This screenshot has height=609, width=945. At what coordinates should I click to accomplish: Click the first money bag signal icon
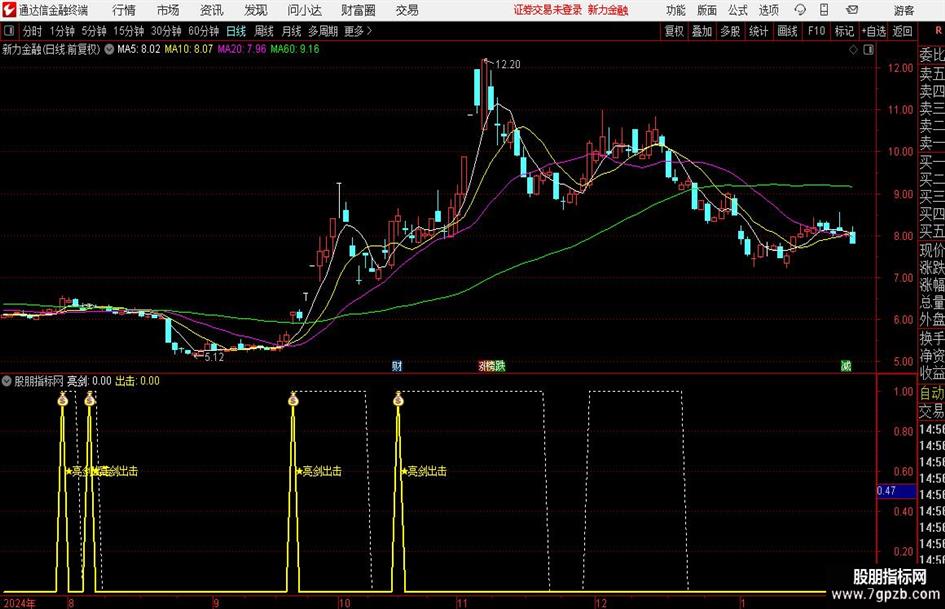[63, 398]
